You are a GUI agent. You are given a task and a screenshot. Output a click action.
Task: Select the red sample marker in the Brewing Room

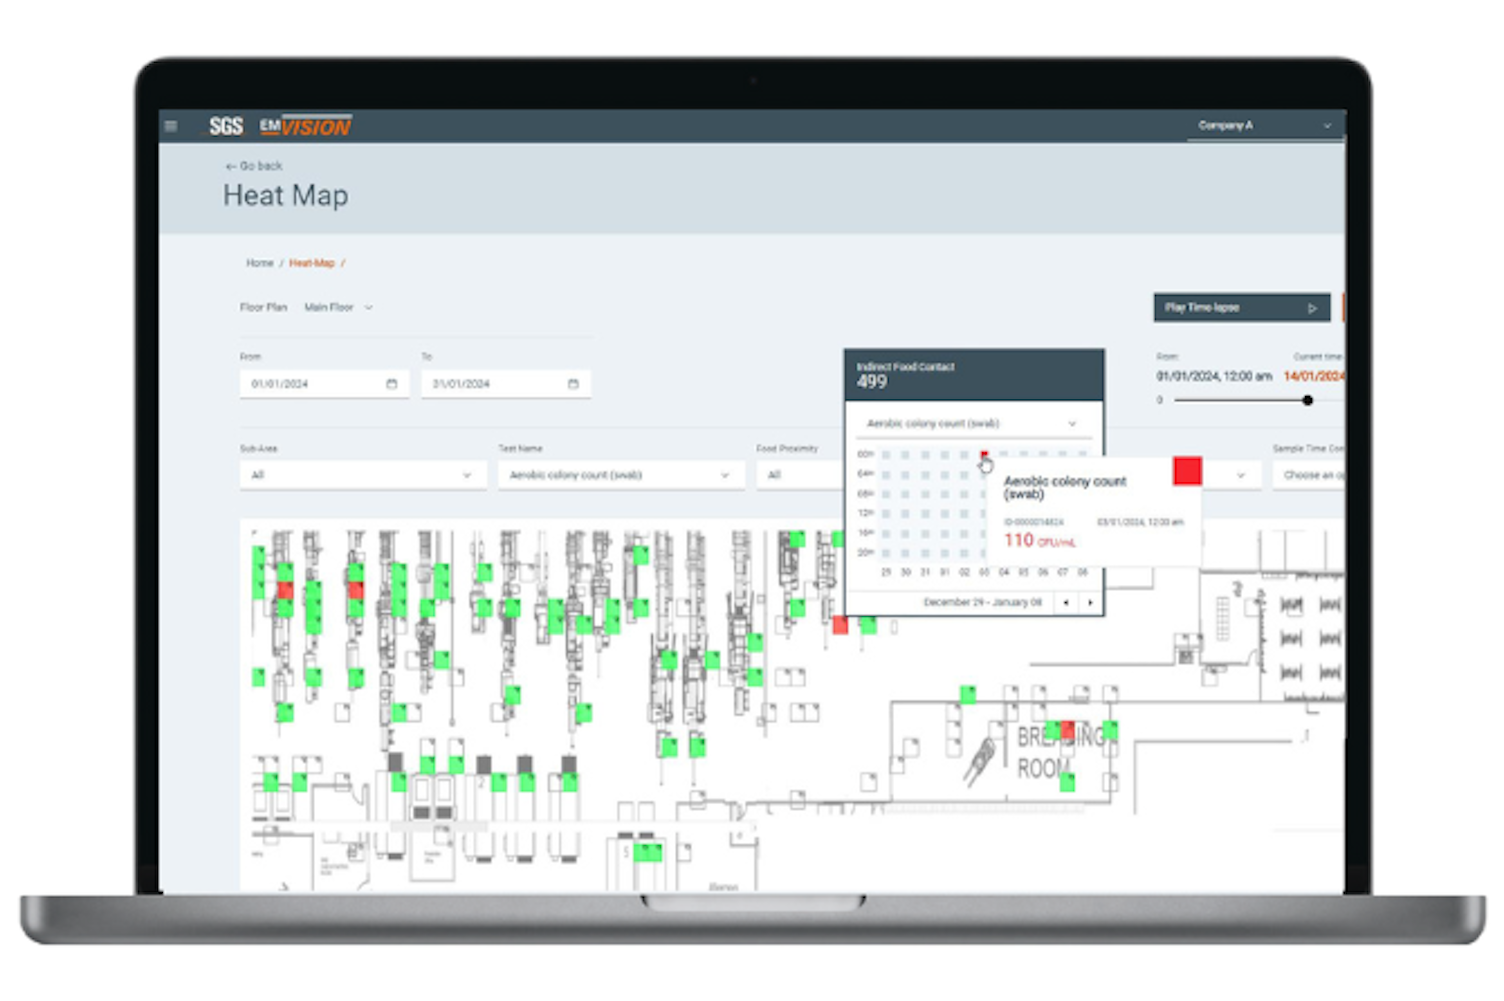(1068, 731)
